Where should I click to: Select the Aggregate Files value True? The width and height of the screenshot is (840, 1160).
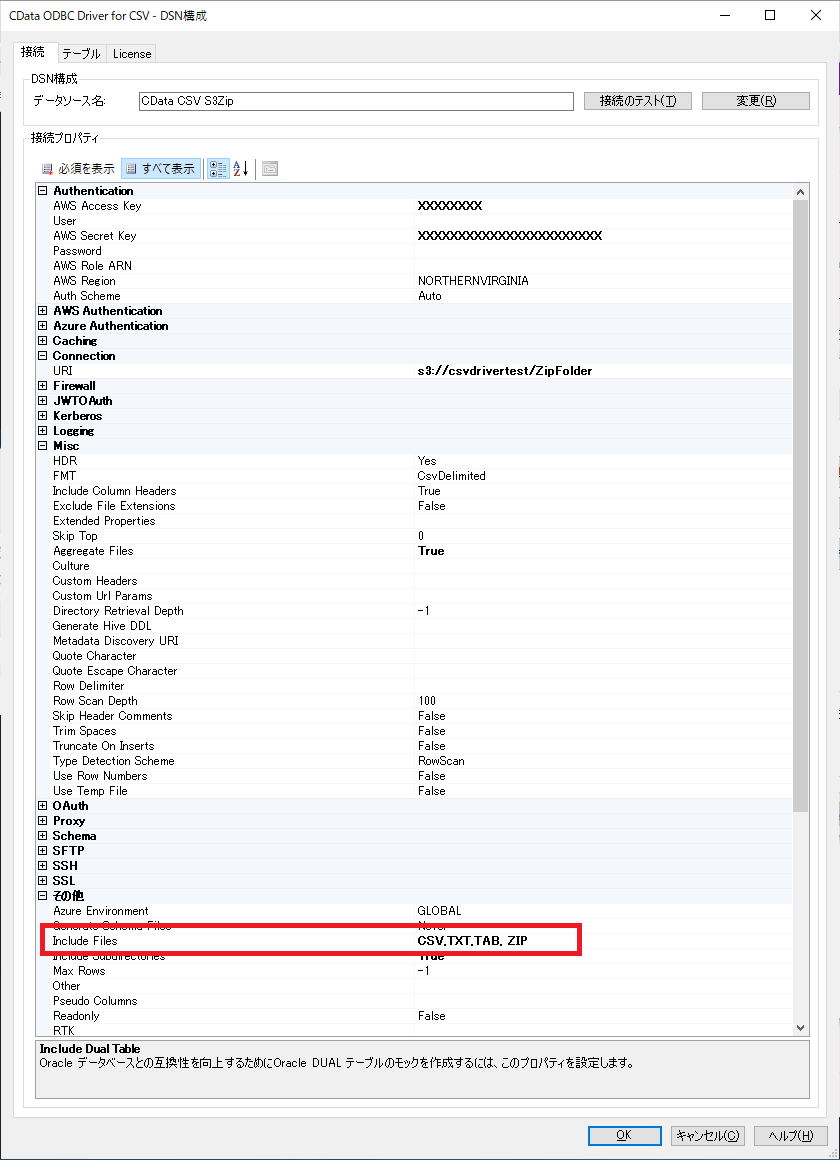431,551
